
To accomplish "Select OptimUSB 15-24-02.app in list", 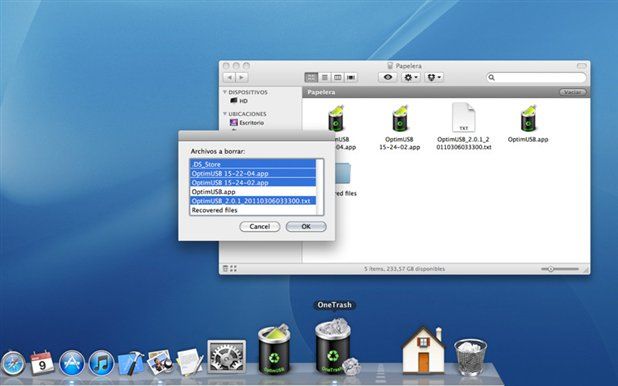I will click(x=253, y=183).
